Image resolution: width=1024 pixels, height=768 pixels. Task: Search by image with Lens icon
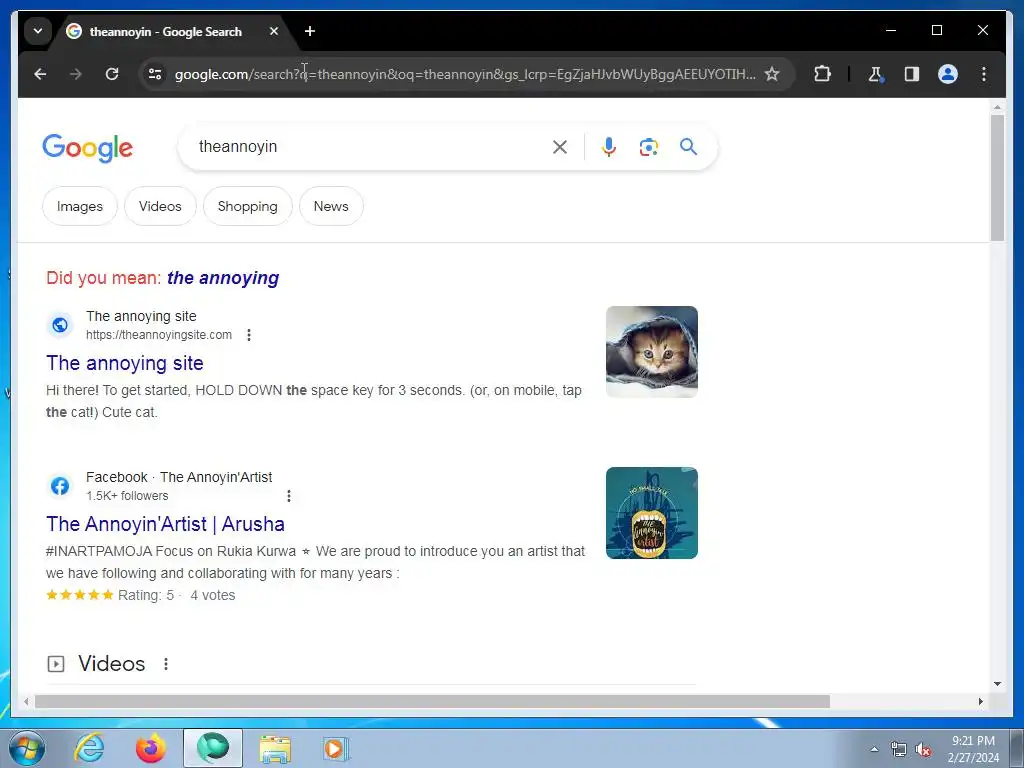click(x=648, y=147)
